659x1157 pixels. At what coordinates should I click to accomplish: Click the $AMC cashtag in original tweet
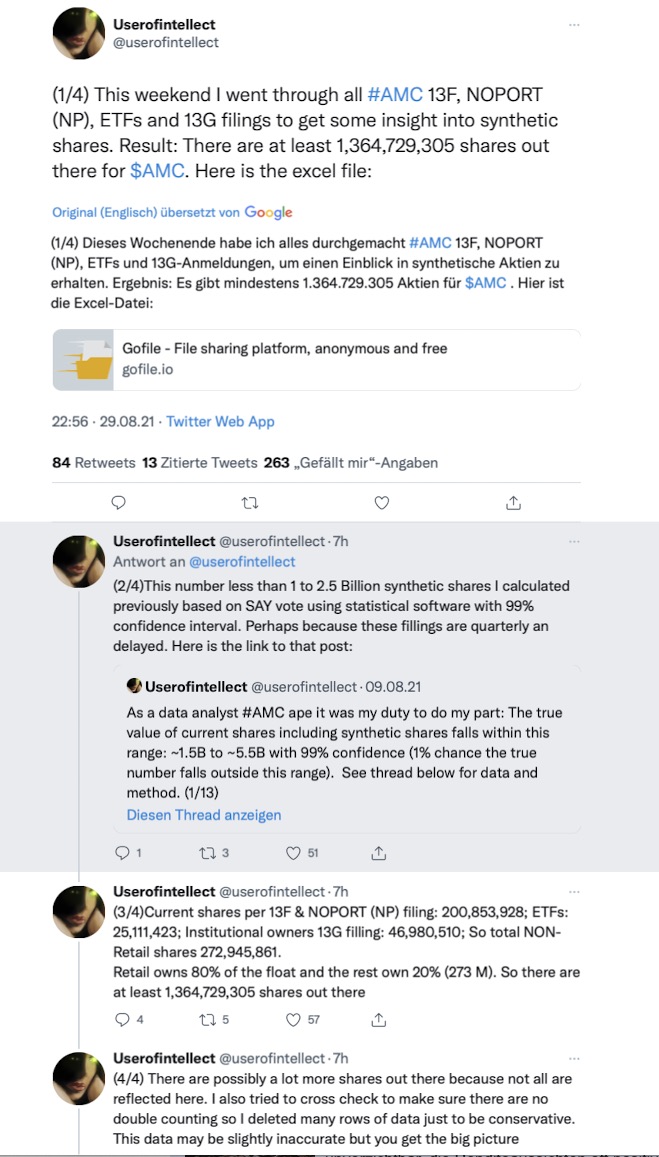tap(157, 171)
